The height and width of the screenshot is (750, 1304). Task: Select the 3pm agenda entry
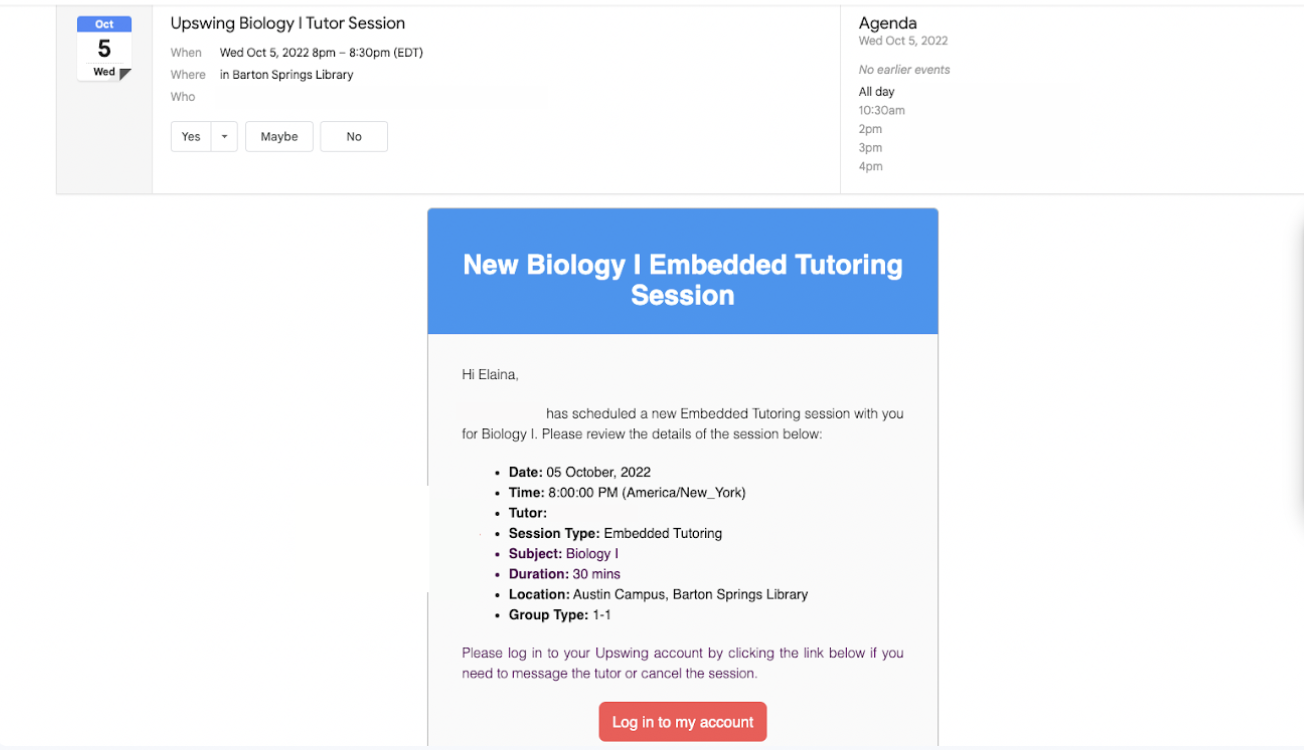coord(870,148)
